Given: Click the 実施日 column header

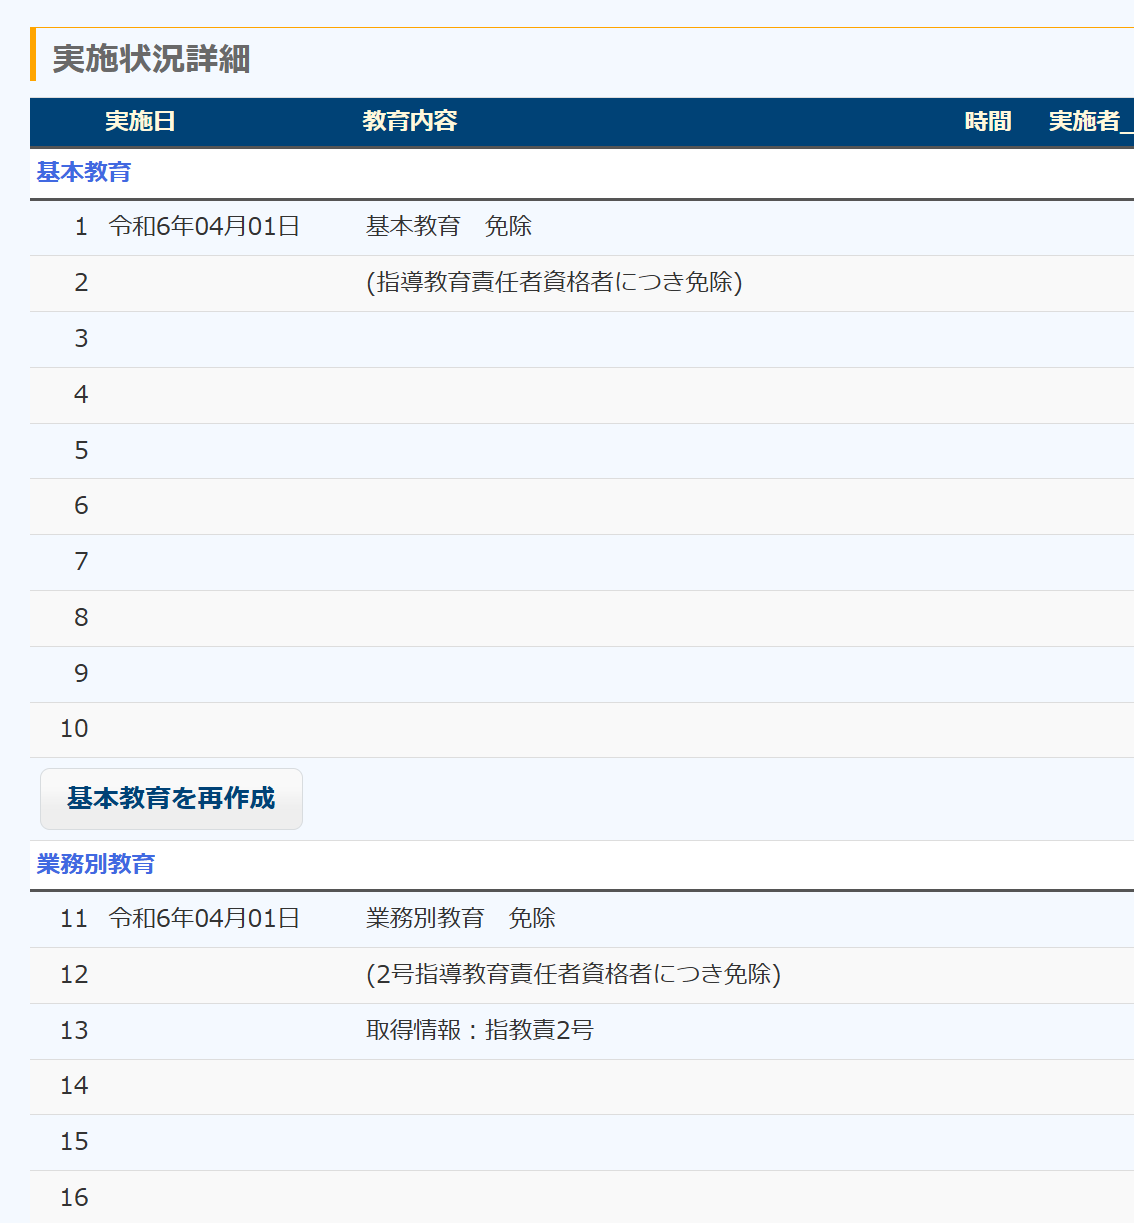Looking at the screenshot, I should (140, 122).
